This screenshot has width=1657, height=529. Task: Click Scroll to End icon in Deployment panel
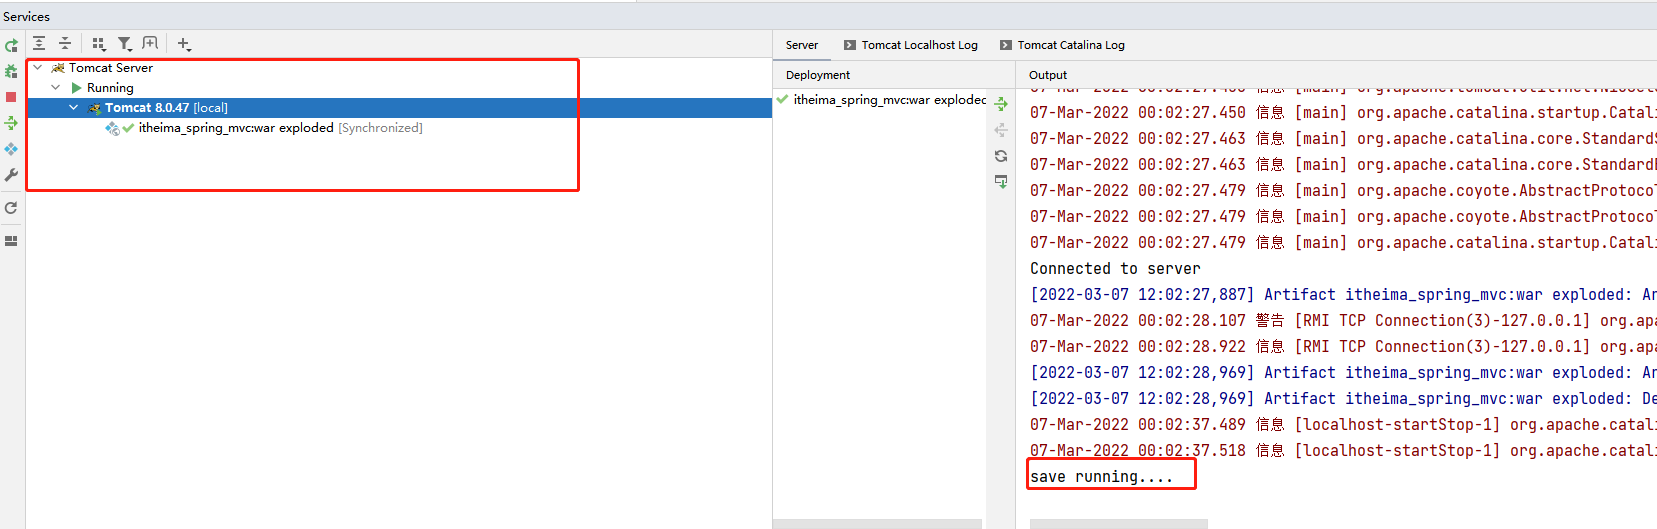(x=1001, y=182)
